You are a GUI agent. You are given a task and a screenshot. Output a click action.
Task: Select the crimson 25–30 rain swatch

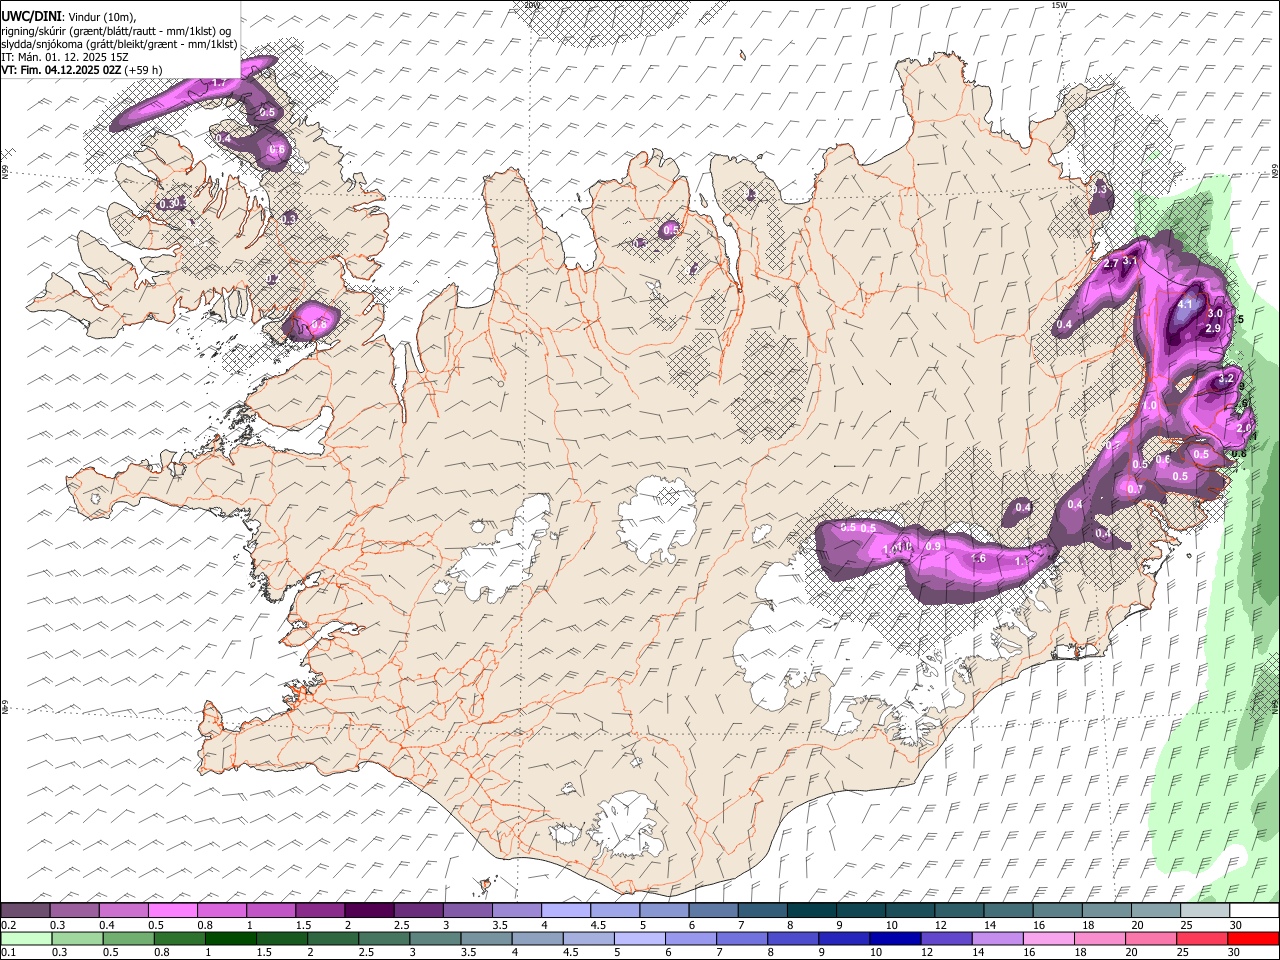click(1202, 938)
